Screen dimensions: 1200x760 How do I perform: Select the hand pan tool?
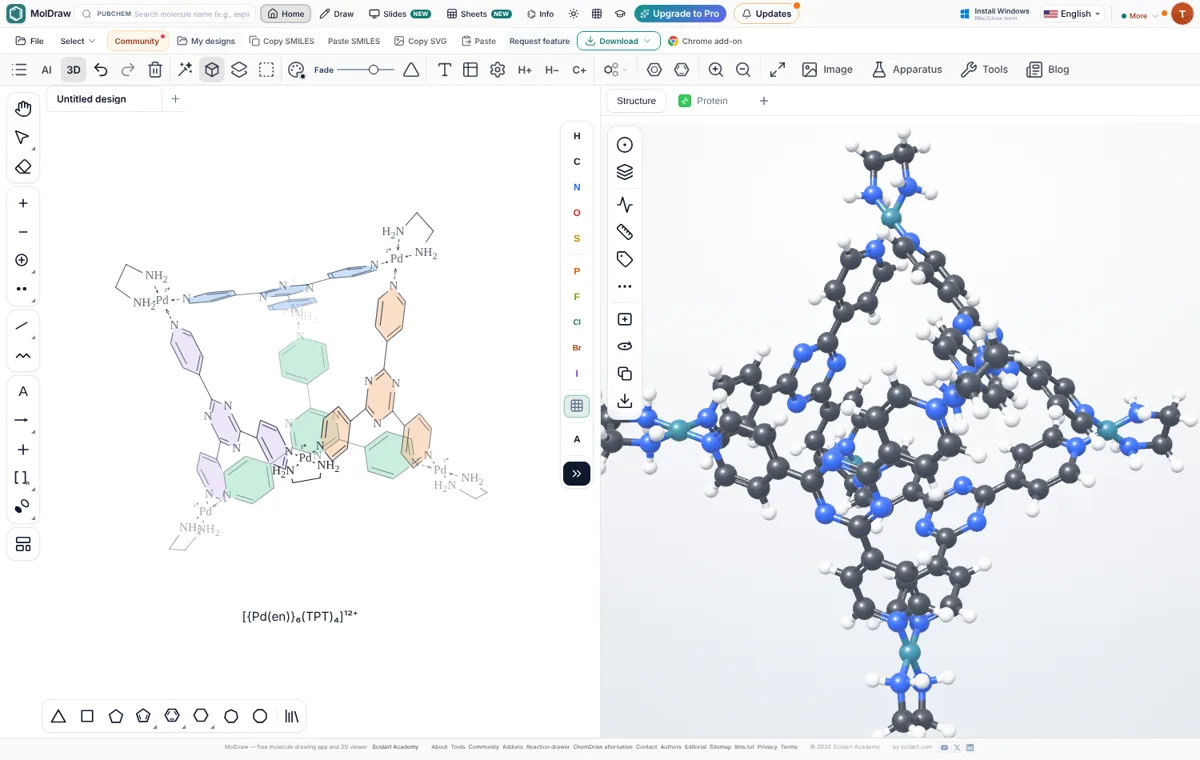23,109
